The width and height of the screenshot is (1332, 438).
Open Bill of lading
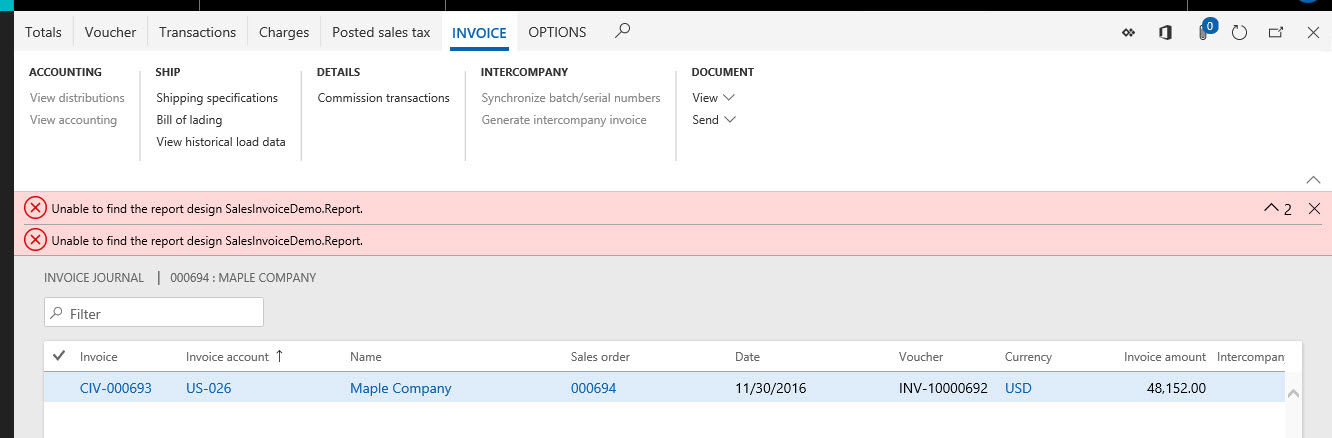coord(189,120)
